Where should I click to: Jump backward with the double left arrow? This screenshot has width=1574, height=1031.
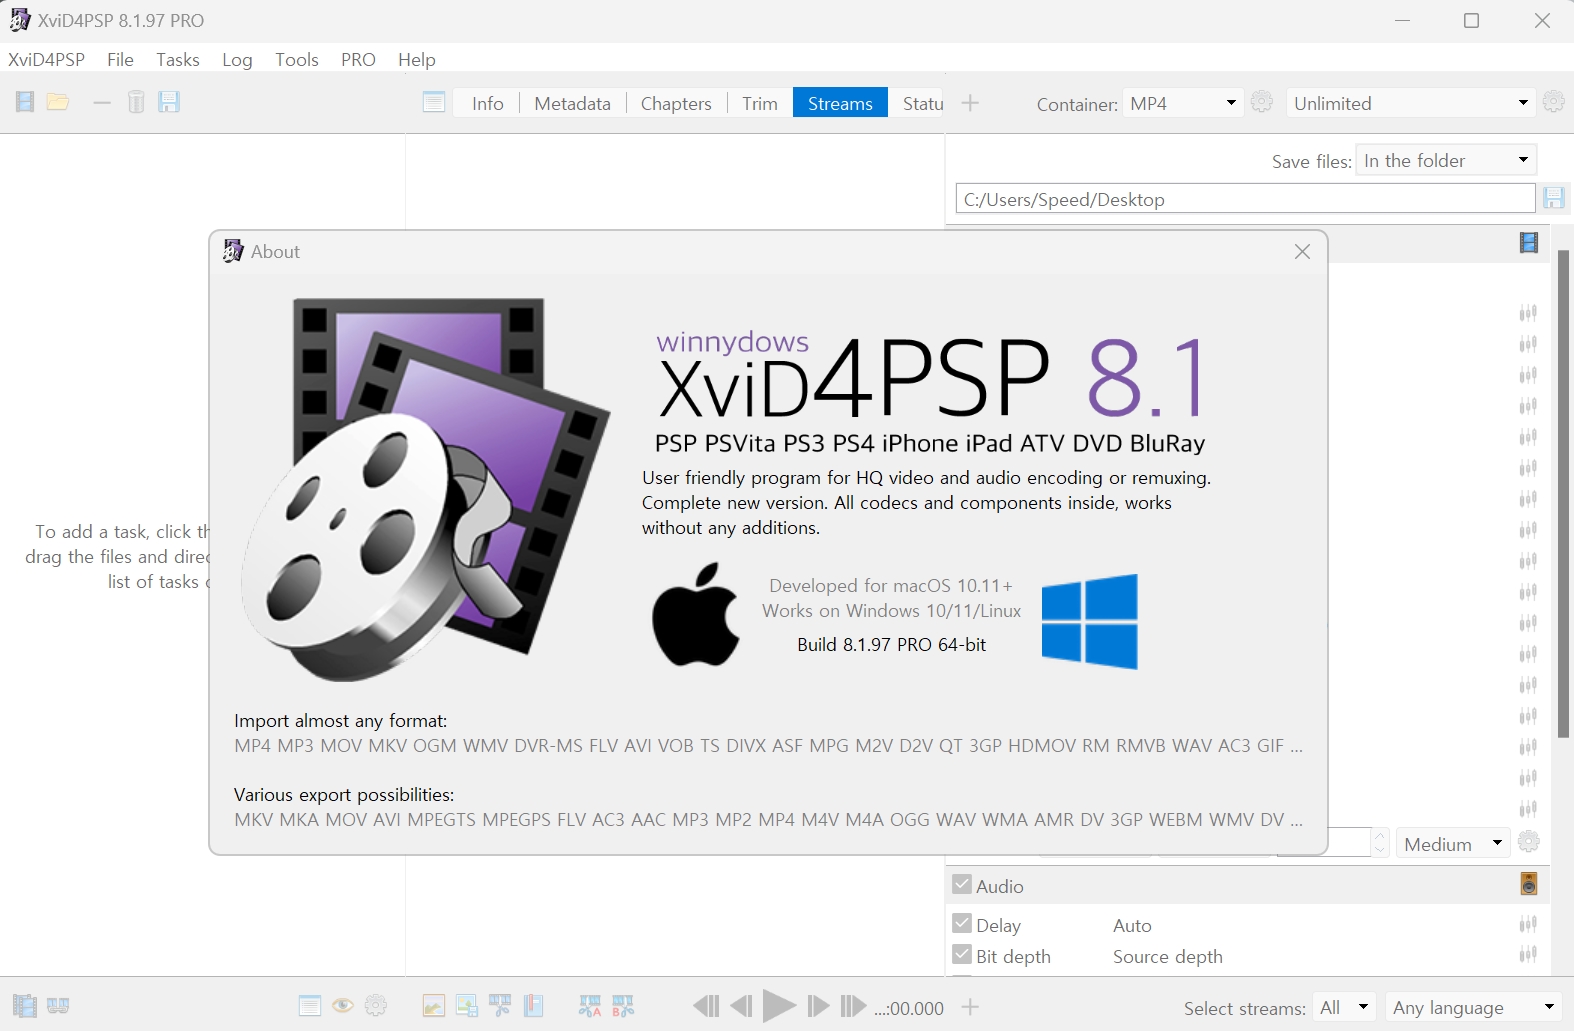coord(706,1006)
